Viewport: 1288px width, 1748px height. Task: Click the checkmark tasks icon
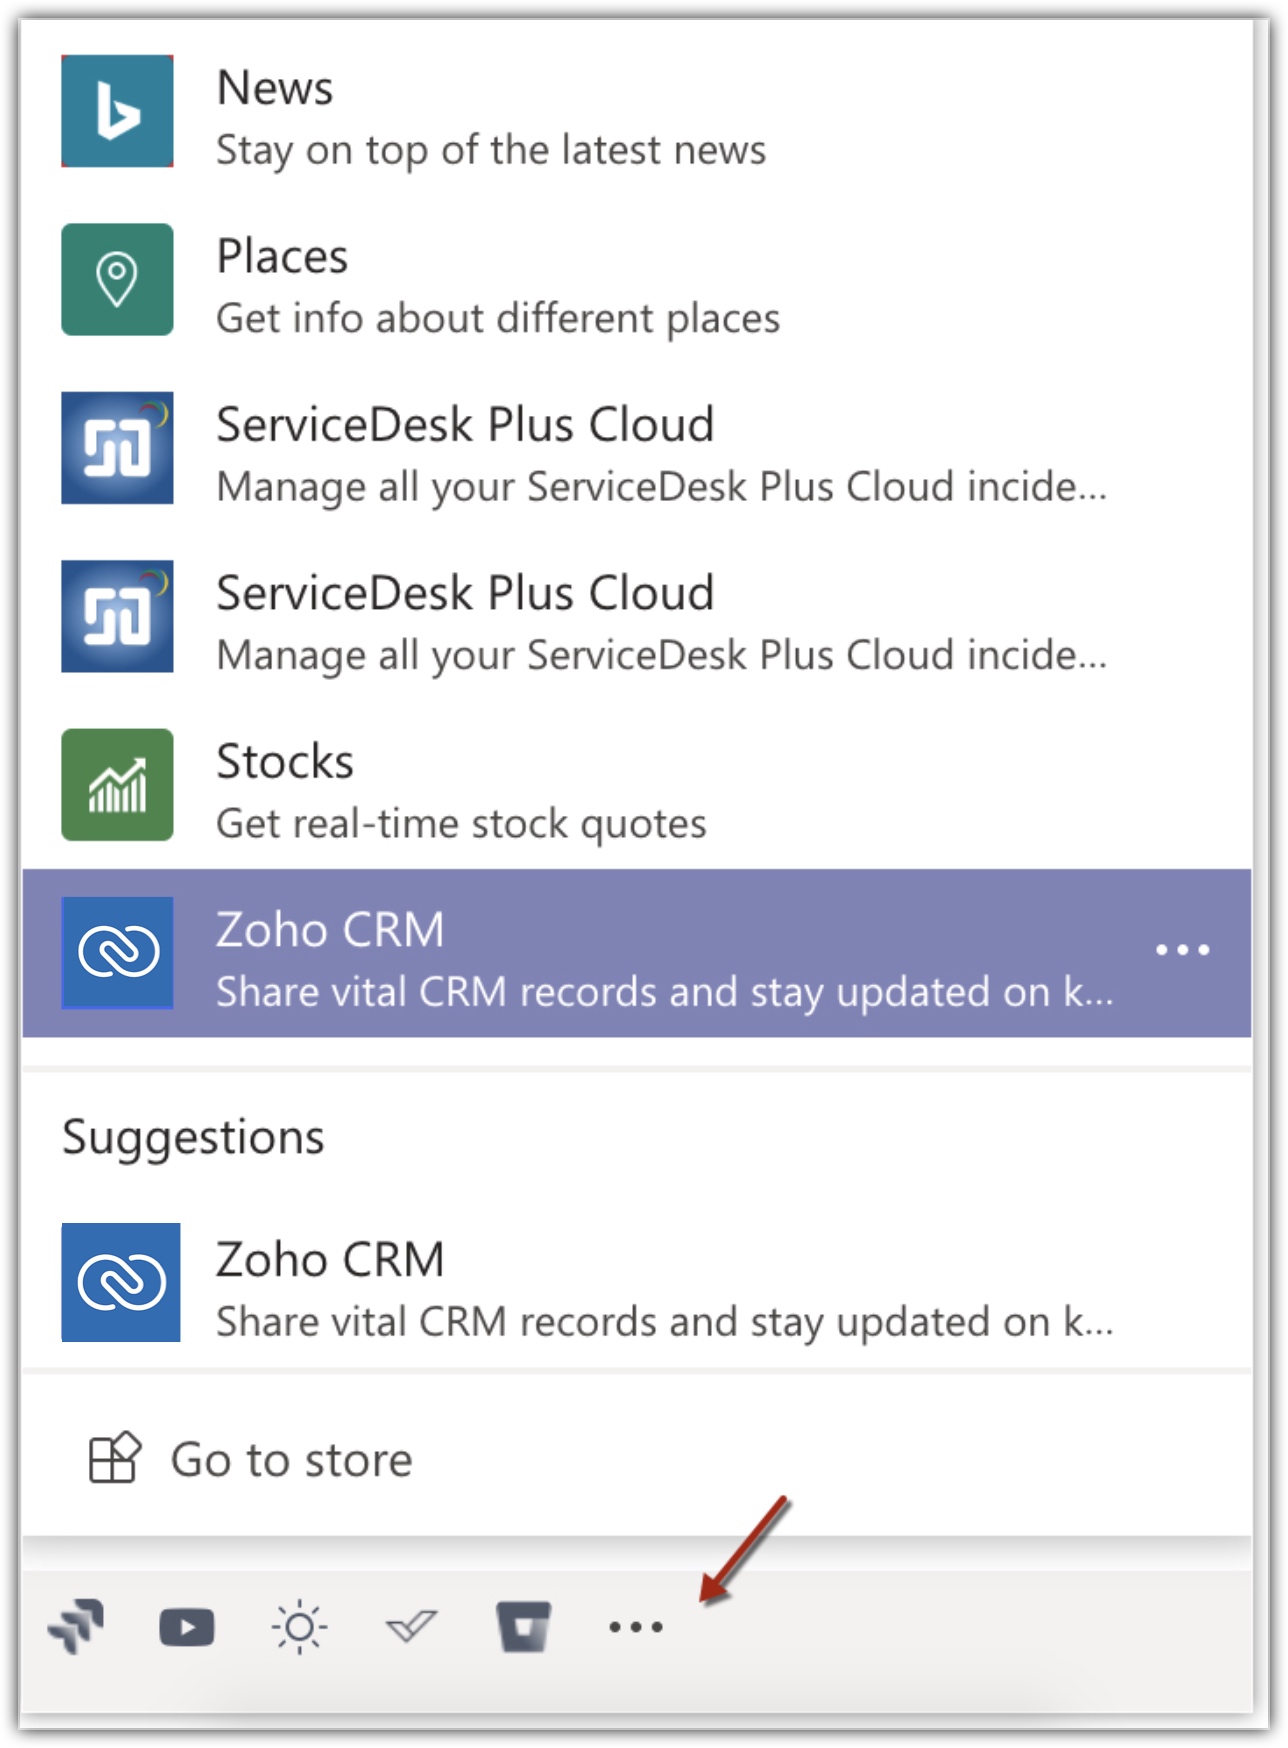click(411, 1627)
